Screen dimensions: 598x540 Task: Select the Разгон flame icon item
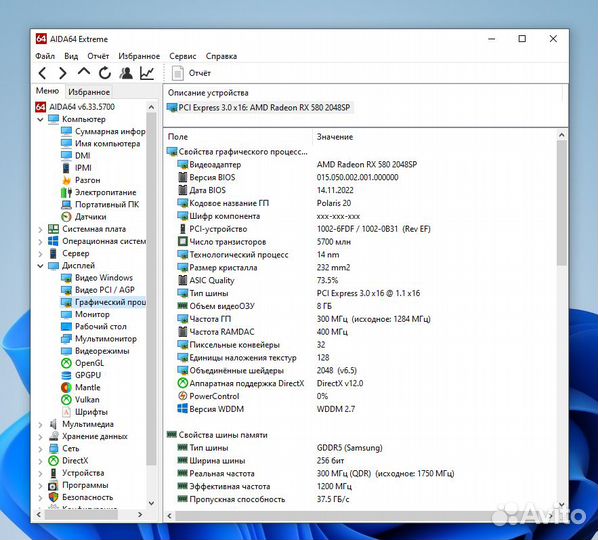pyautogui.click(x=81, y=180)
